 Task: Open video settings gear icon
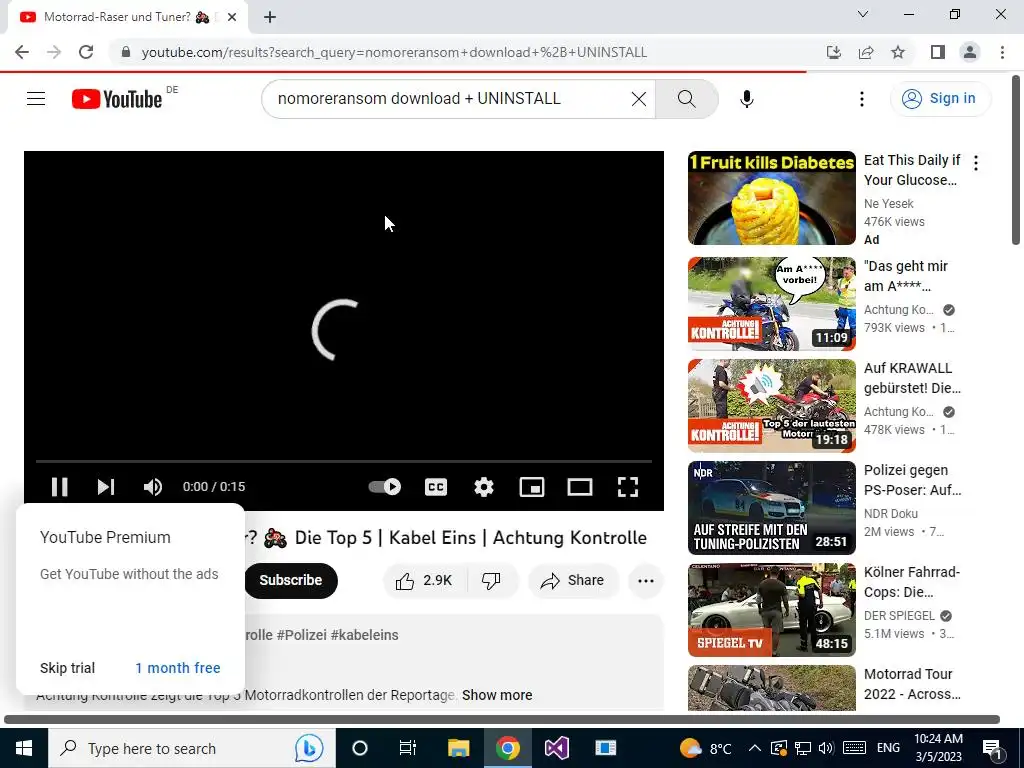point(484,487)
